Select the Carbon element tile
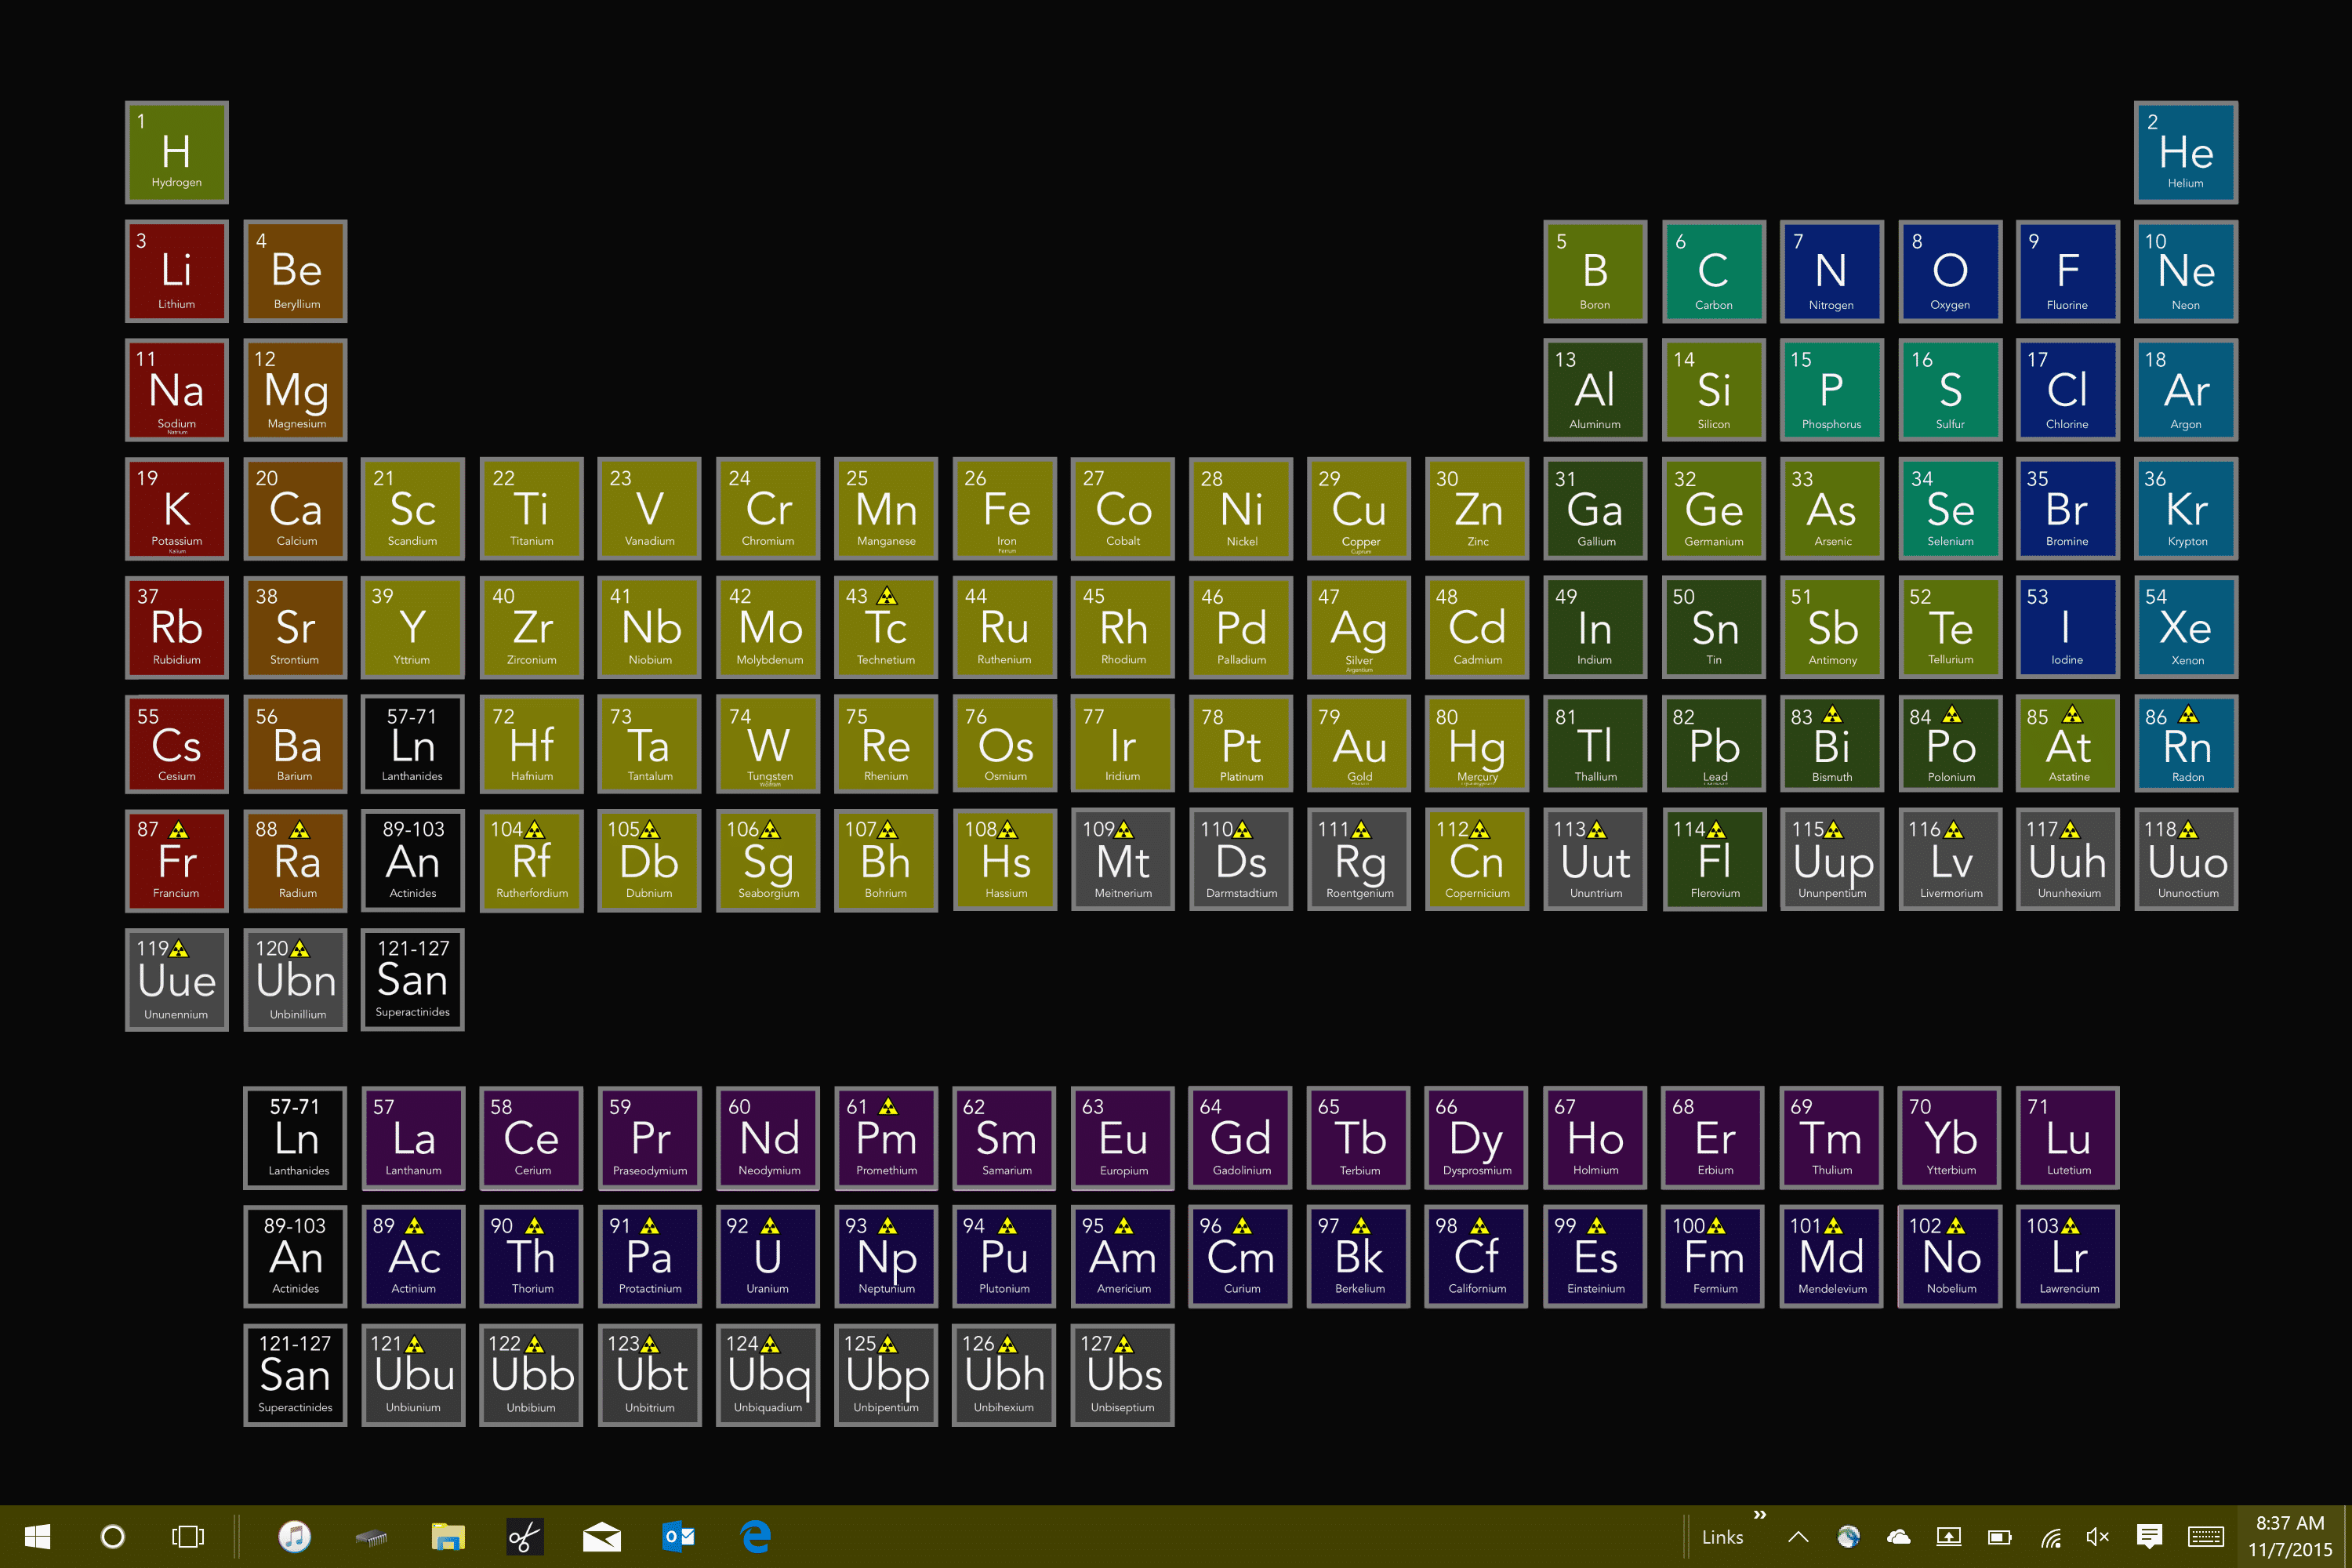This screenshot has width=2352, height=1568. [1714, 271]
